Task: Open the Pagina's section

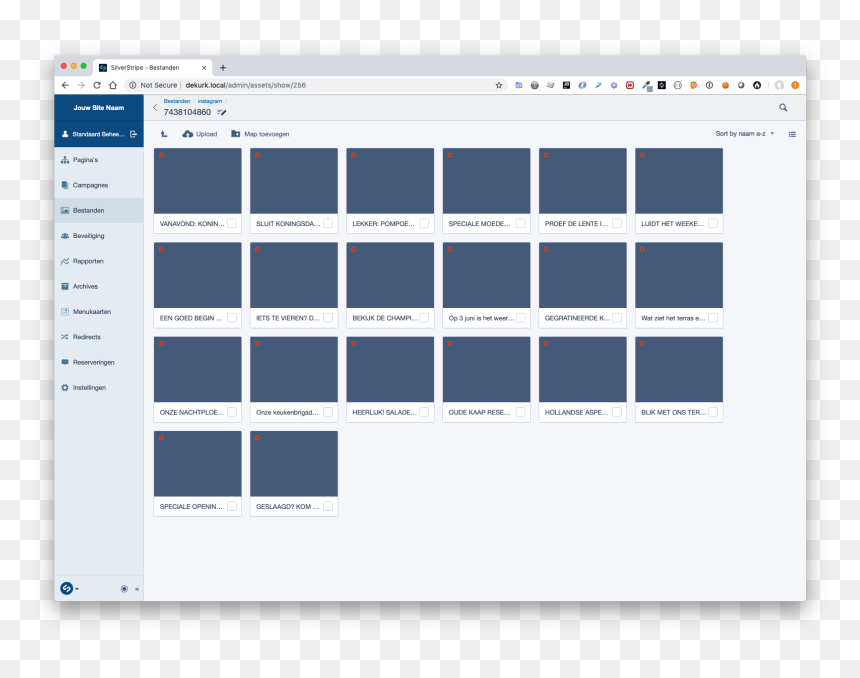Action: point(99,160)
